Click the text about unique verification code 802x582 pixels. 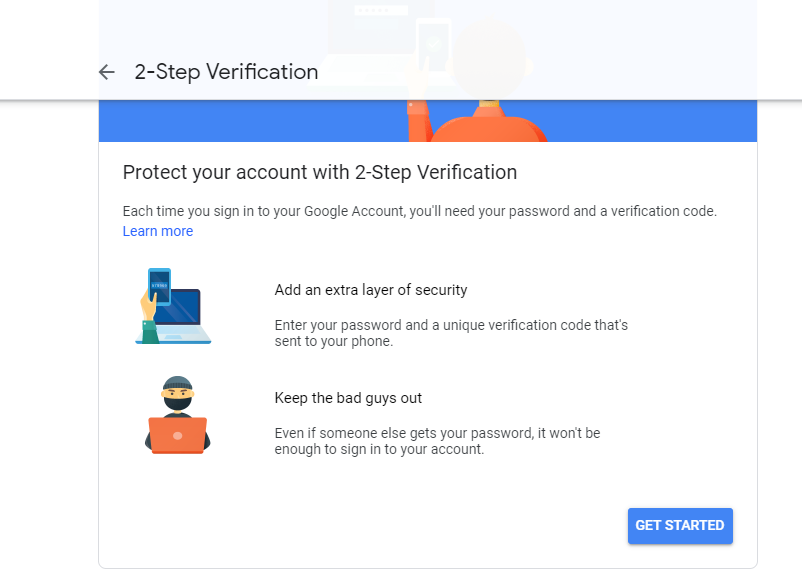tap(451, 333)
